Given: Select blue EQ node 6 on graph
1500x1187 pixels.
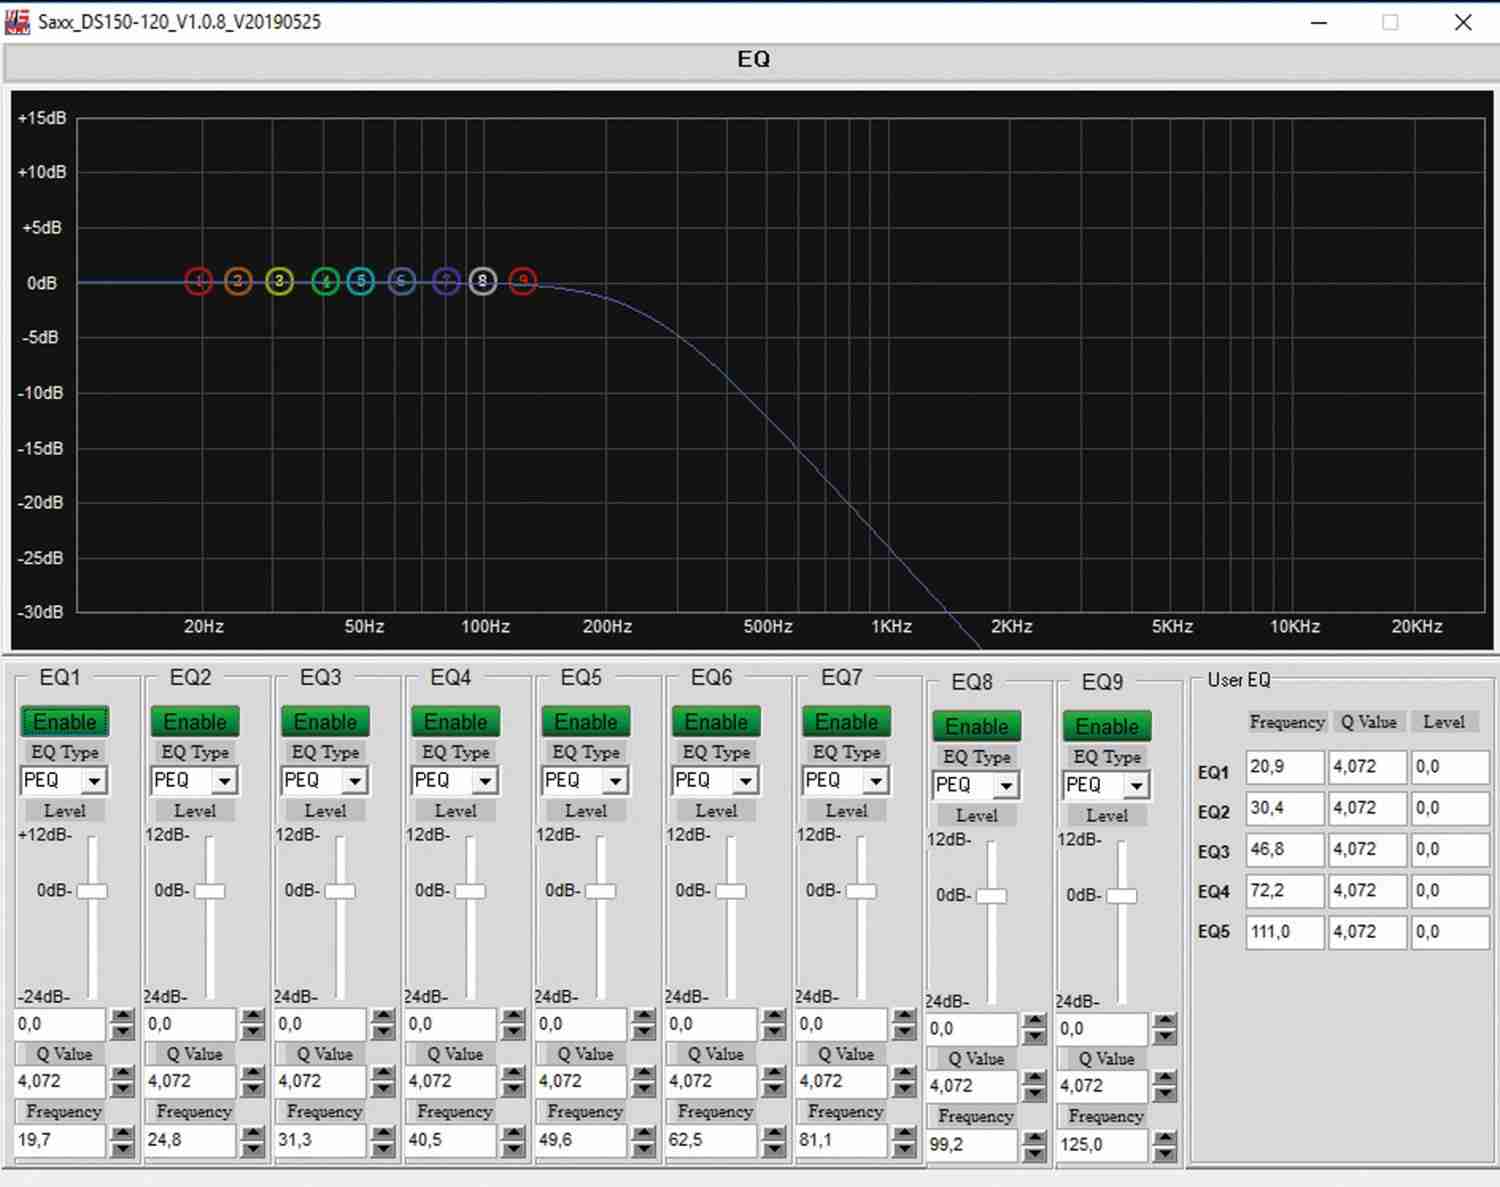Looking at the screenshot, I should [402, 282].
